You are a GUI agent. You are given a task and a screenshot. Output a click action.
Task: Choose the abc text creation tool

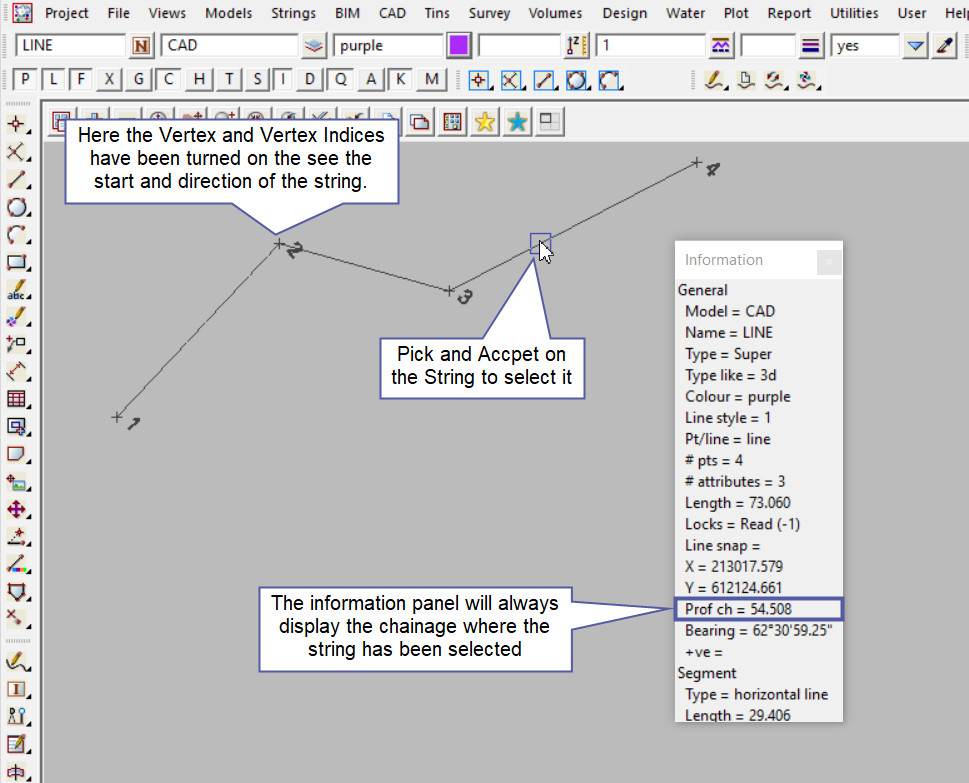[16, 291]
